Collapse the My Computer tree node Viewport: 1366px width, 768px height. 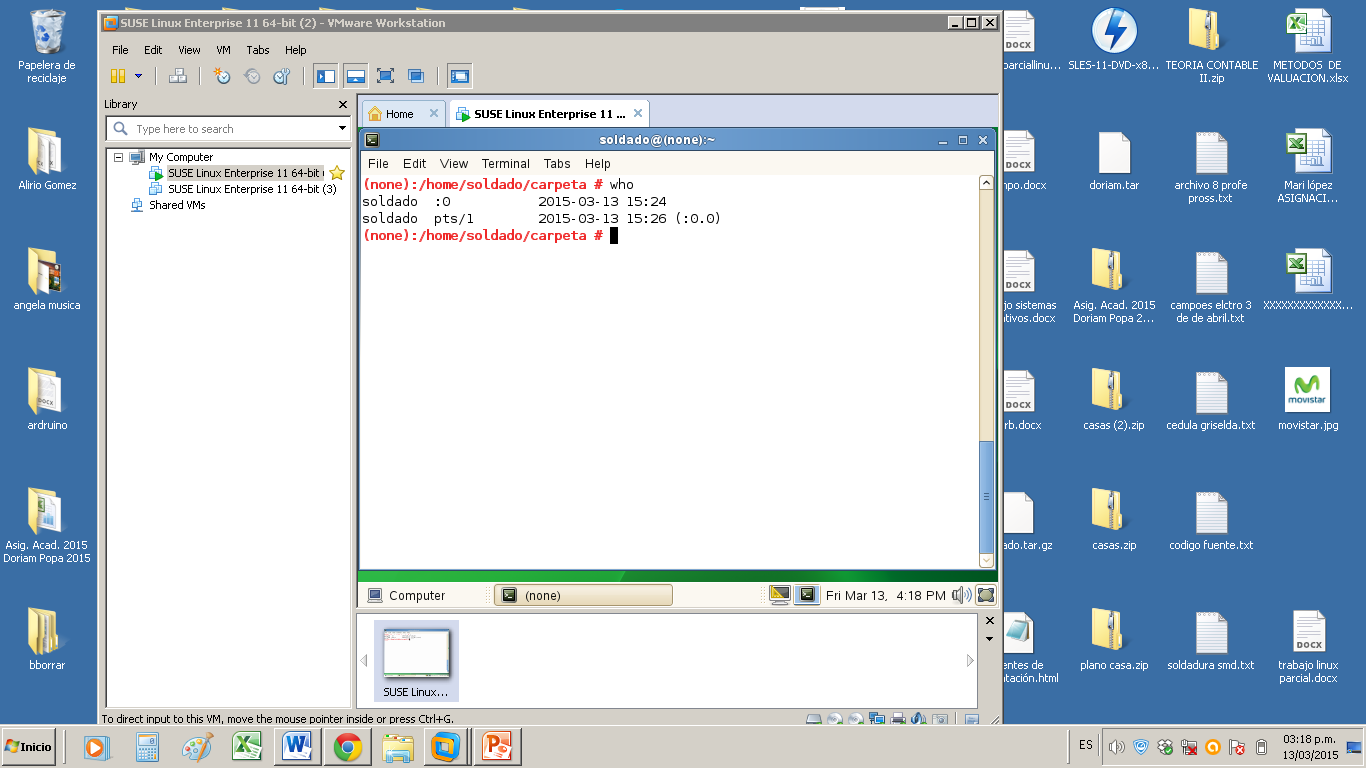[x=117, y=157]
